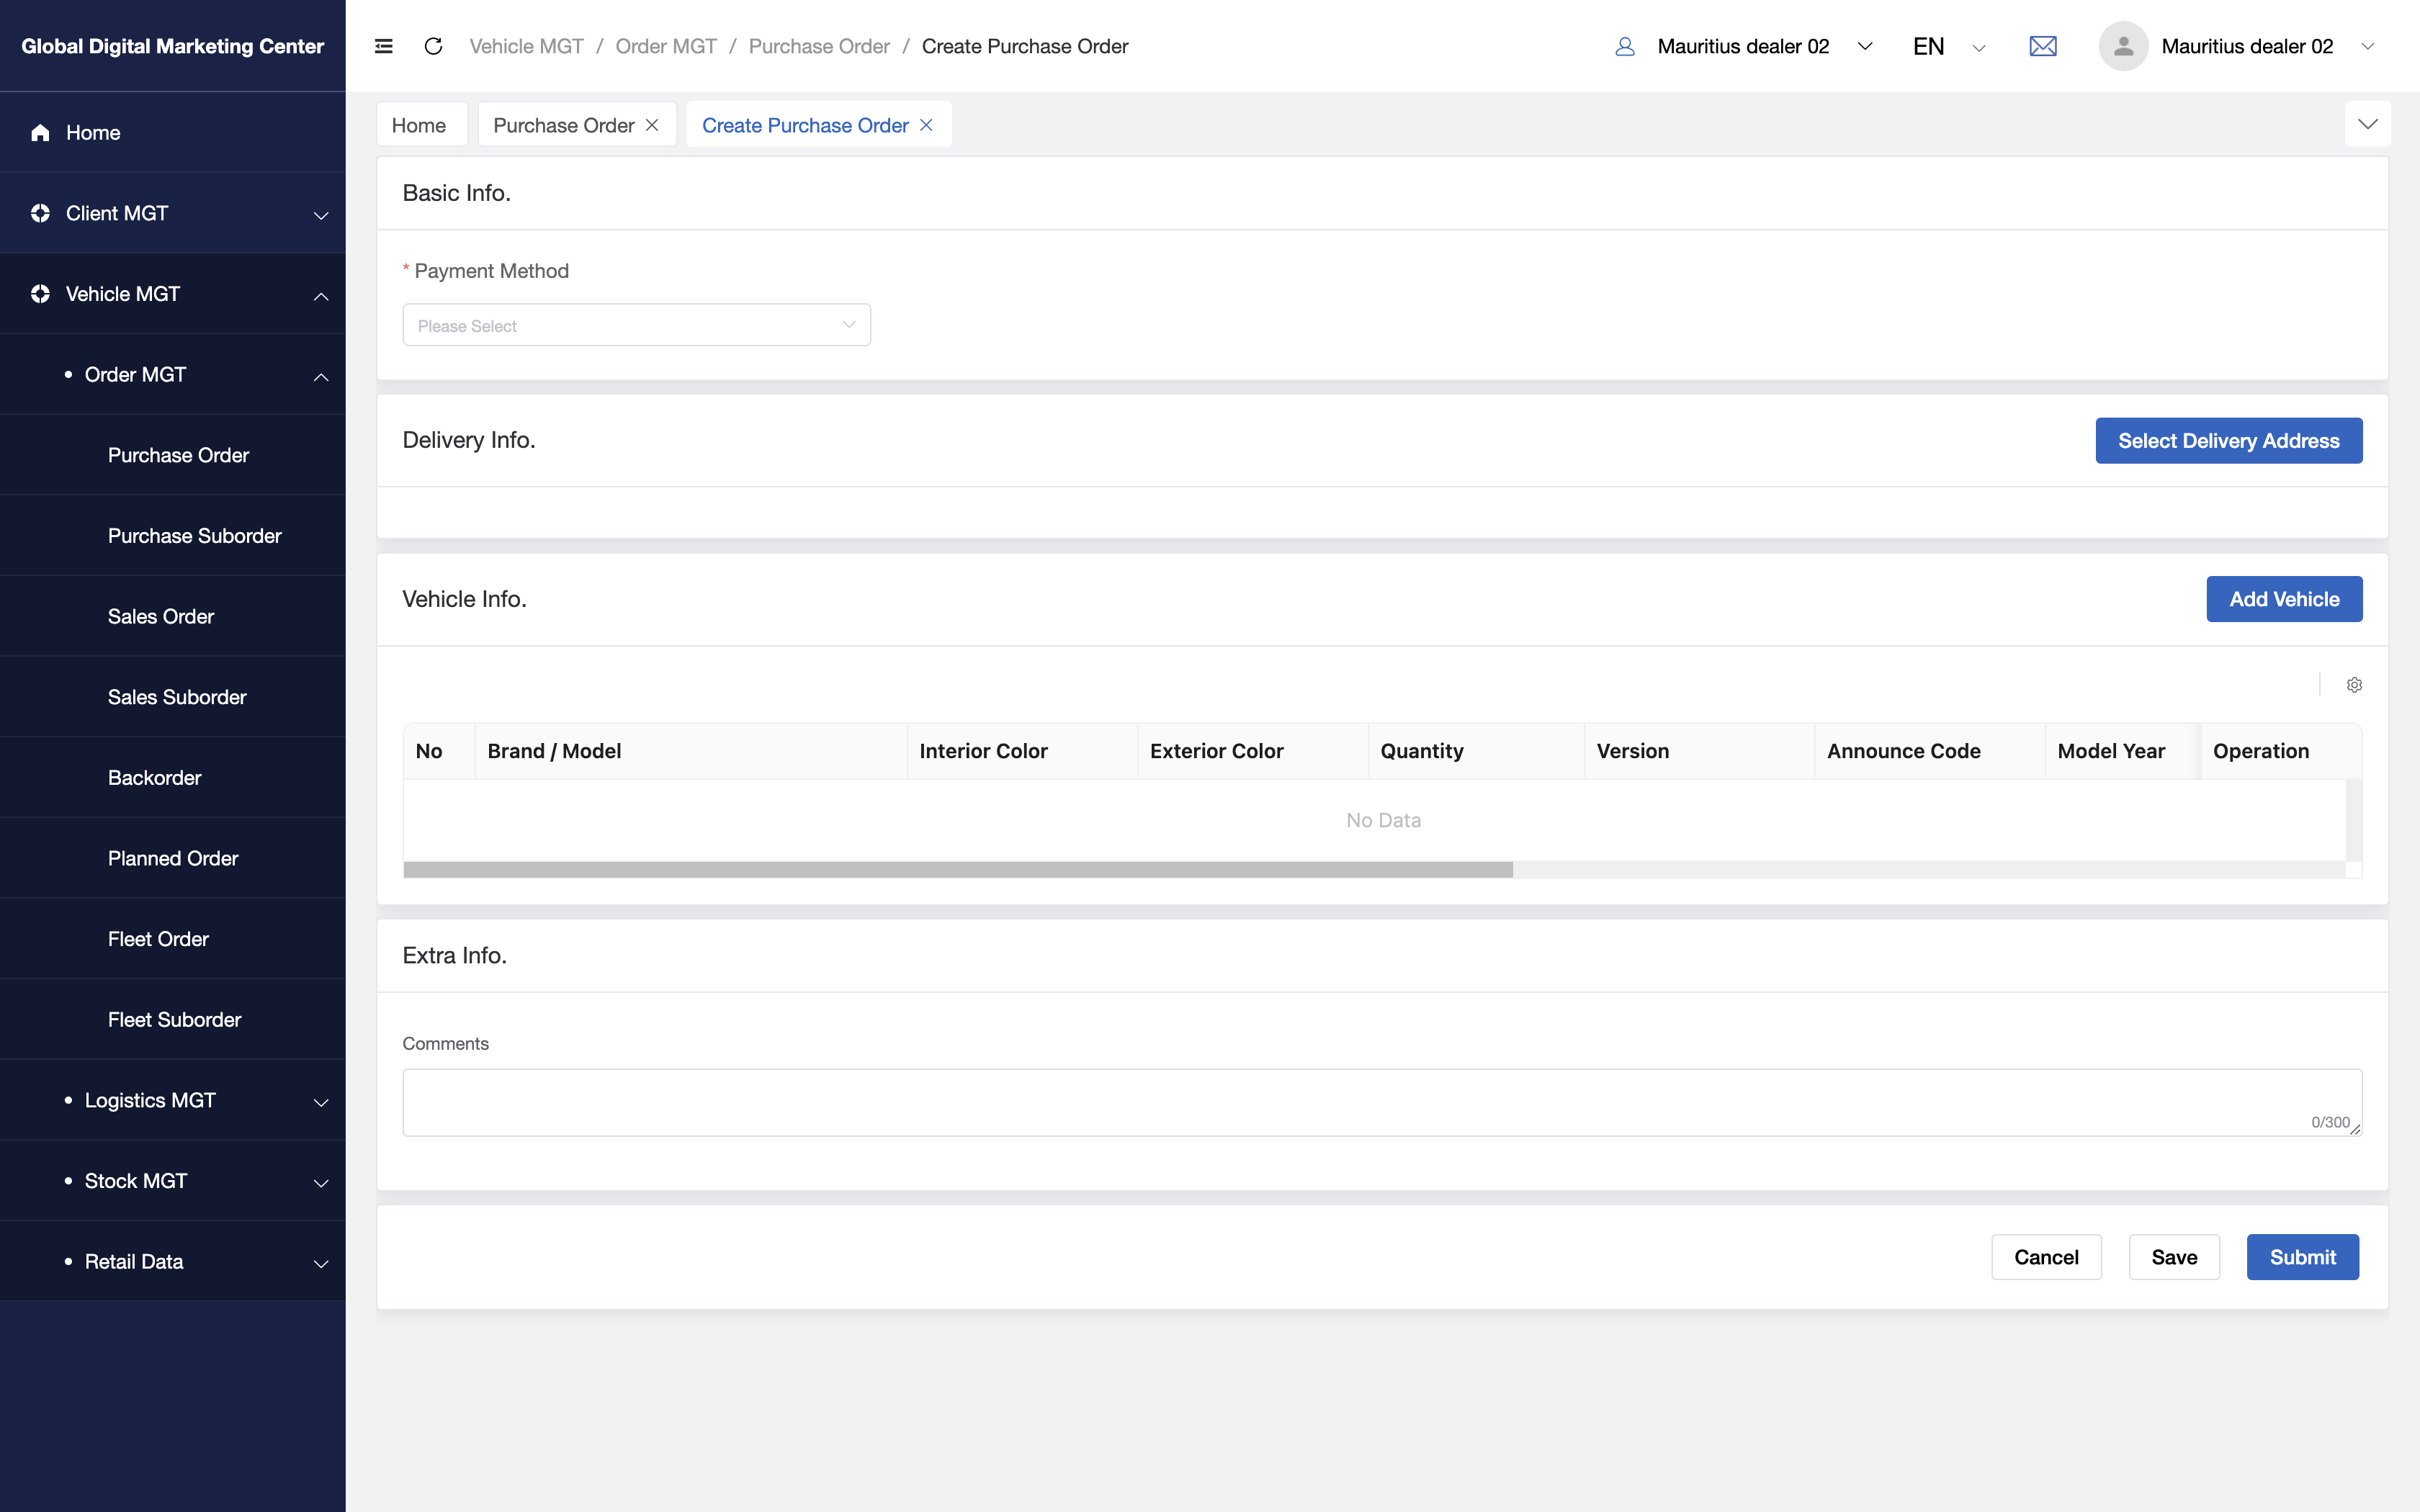2420x1512 pixels.
Task: Click the Announce Code column header
Action: [x=1930, y=751]
